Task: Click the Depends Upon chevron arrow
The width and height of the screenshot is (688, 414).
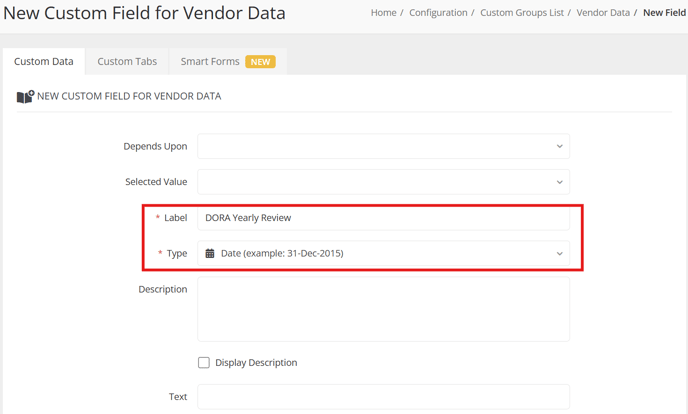Action: tap(559, 146)
